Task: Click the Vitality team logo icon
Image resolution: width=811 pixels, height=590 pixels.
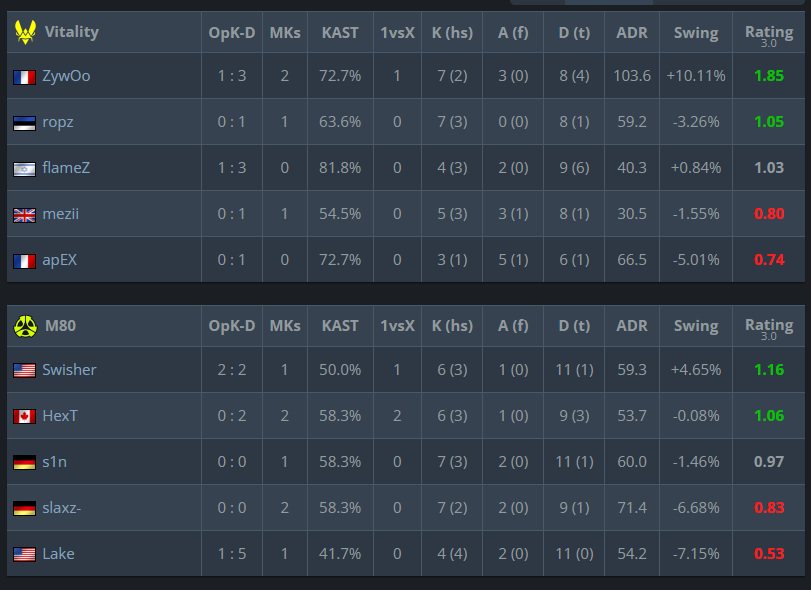Action: [25, 32]
